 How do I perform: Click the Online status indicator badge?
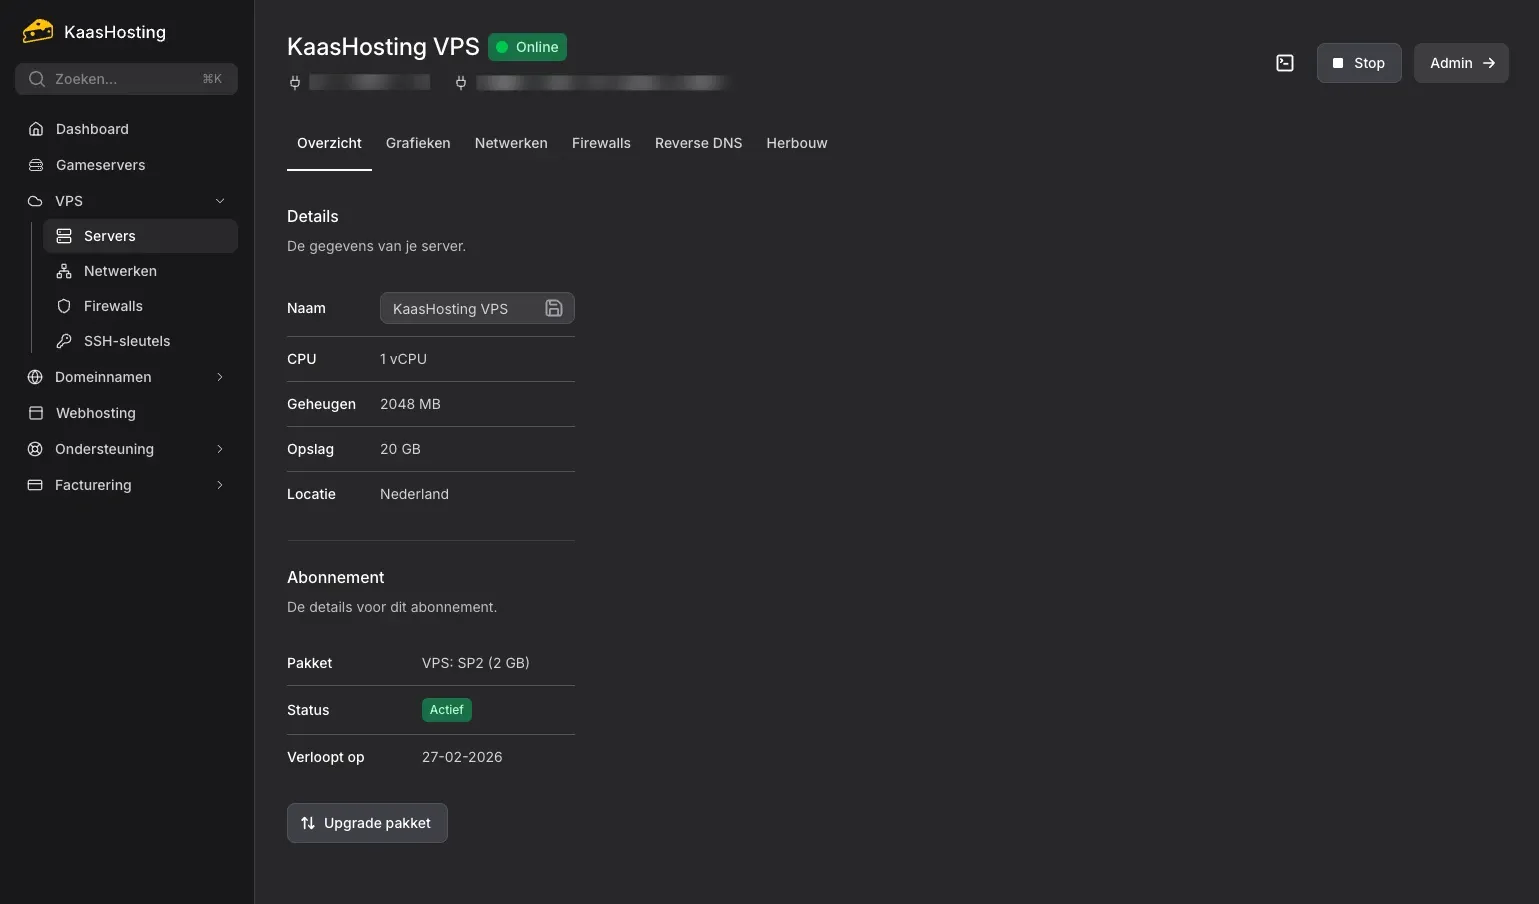(527, 47)
